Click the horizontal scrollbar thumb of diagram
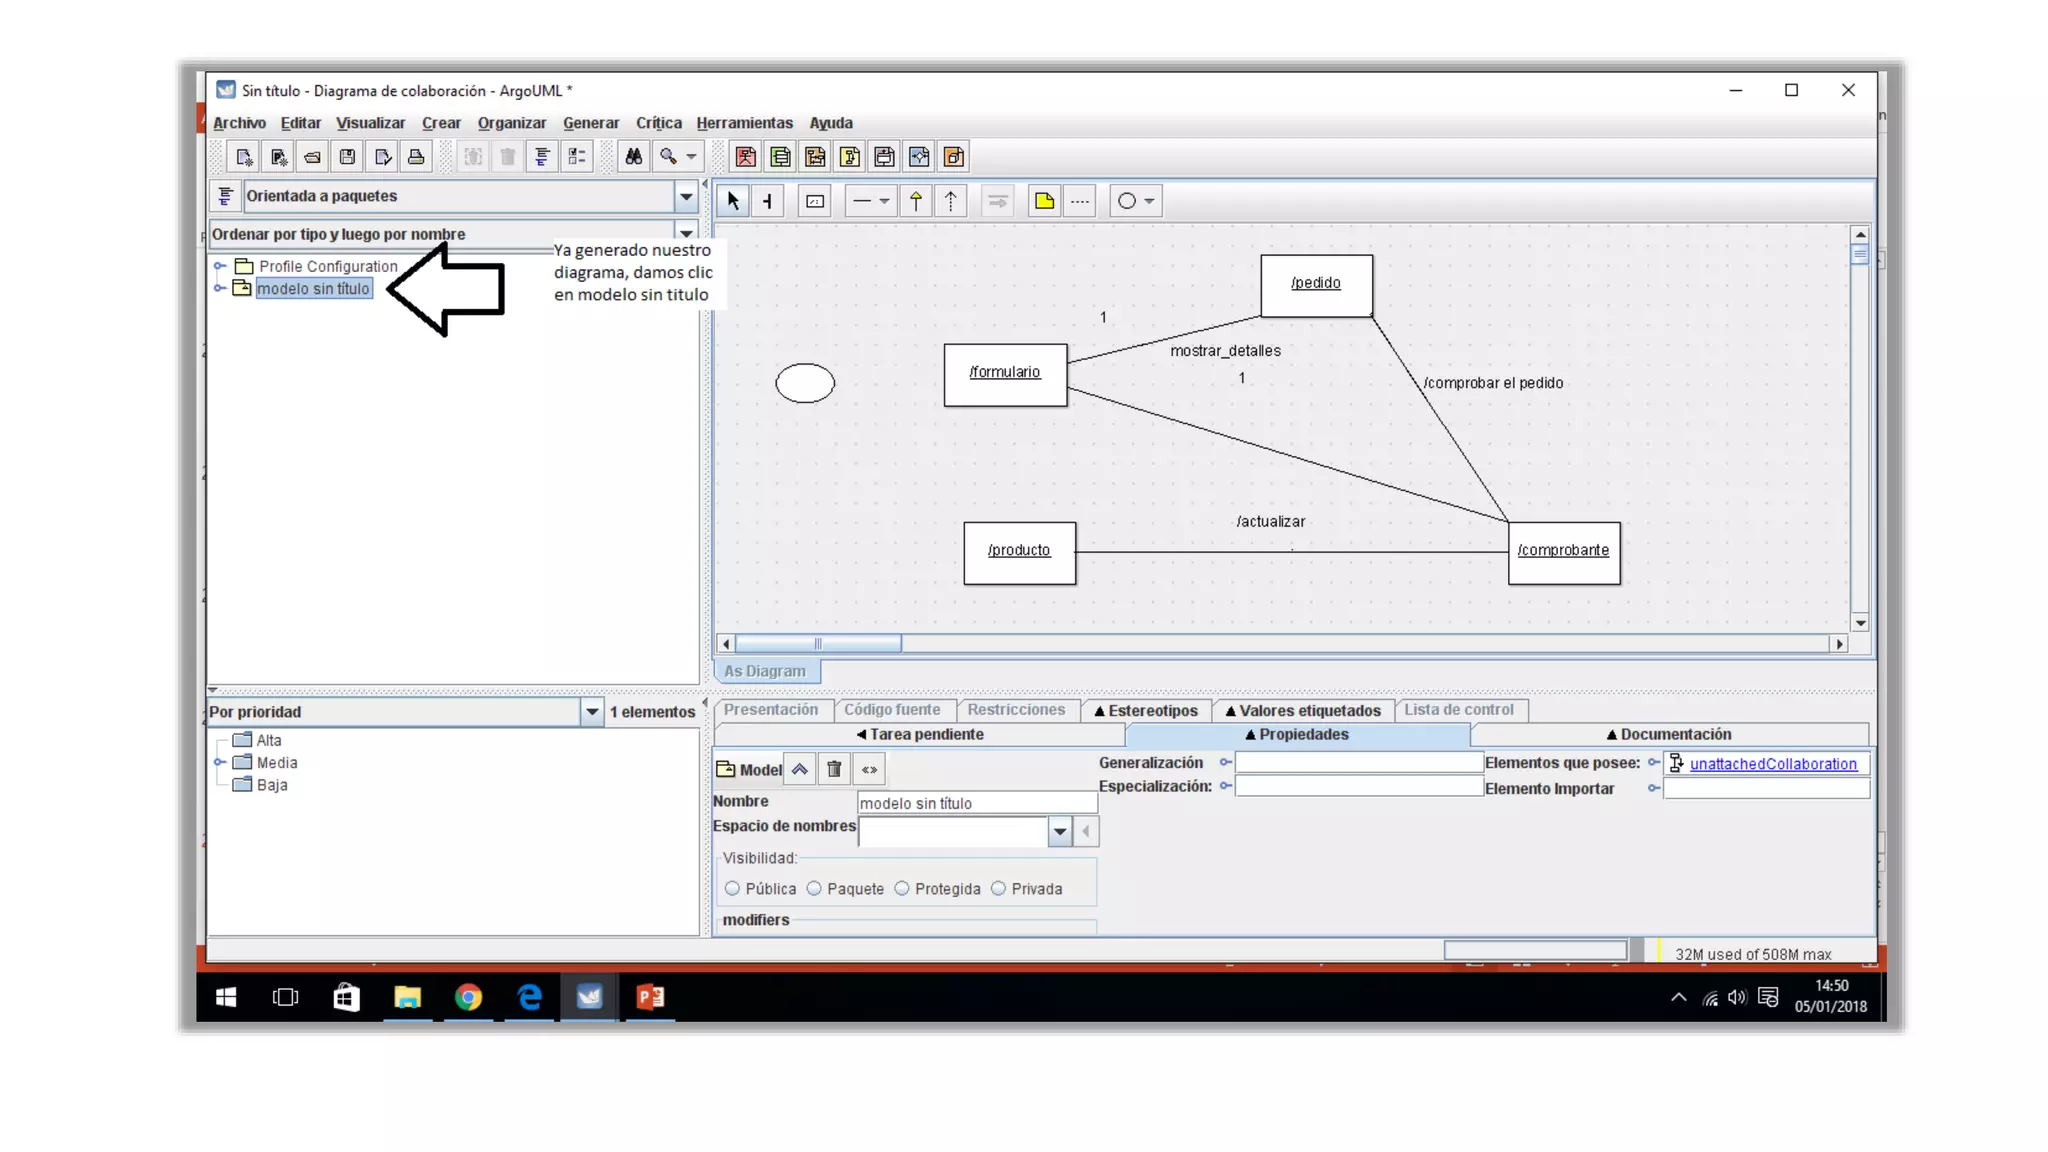The width and height of the screenshot is (2048, 1152). click(817, 644)
